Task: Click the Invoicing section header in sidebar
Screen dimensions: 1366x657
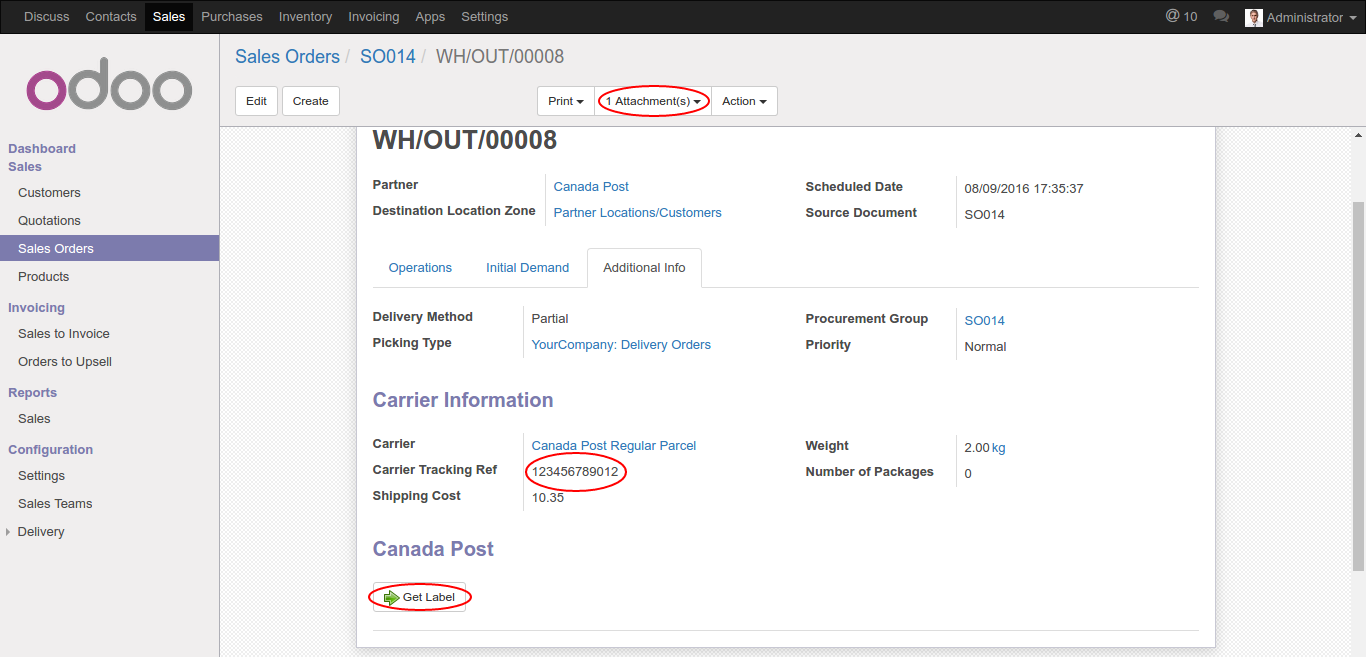Action: [36, 308]
